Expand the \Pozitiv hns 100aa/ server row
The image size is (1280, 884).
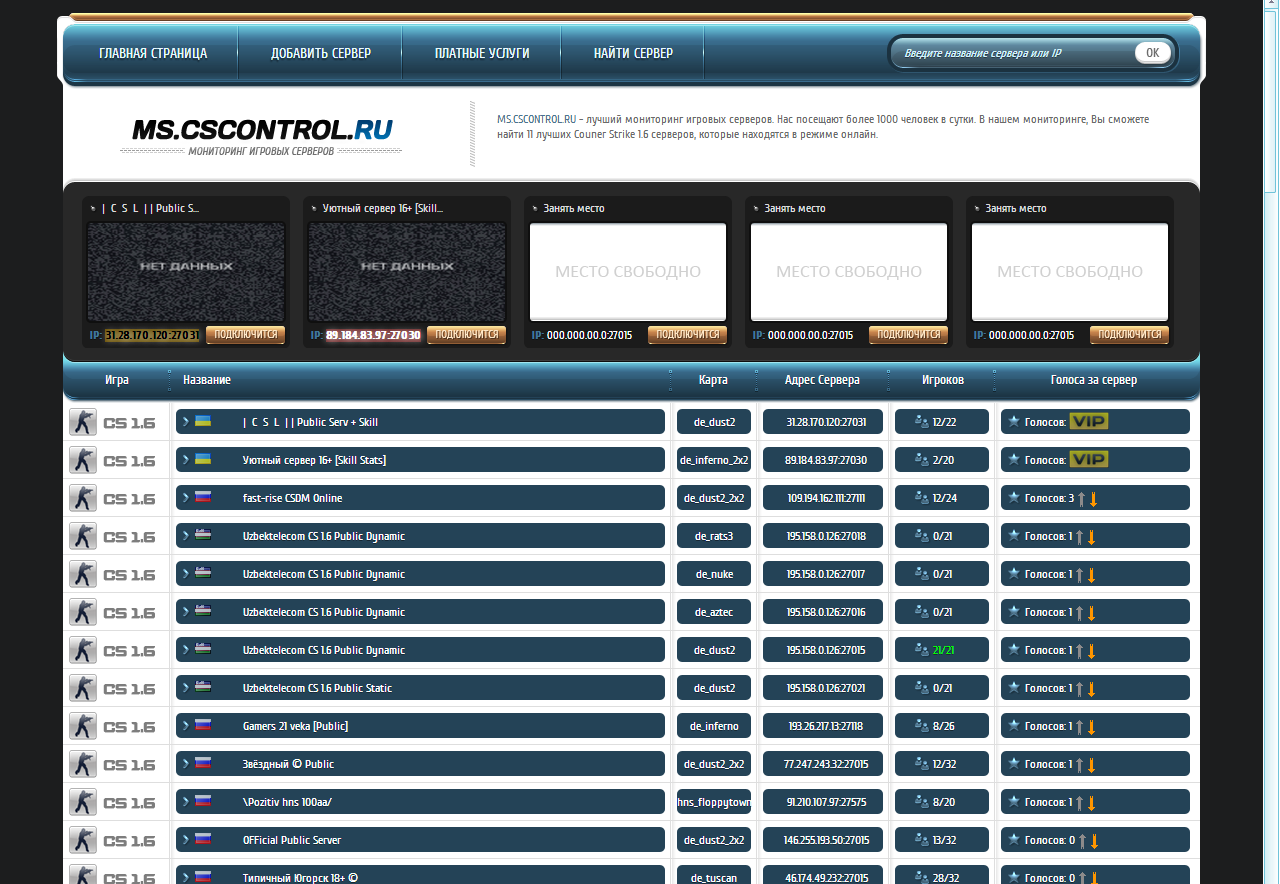pos(186,802)
